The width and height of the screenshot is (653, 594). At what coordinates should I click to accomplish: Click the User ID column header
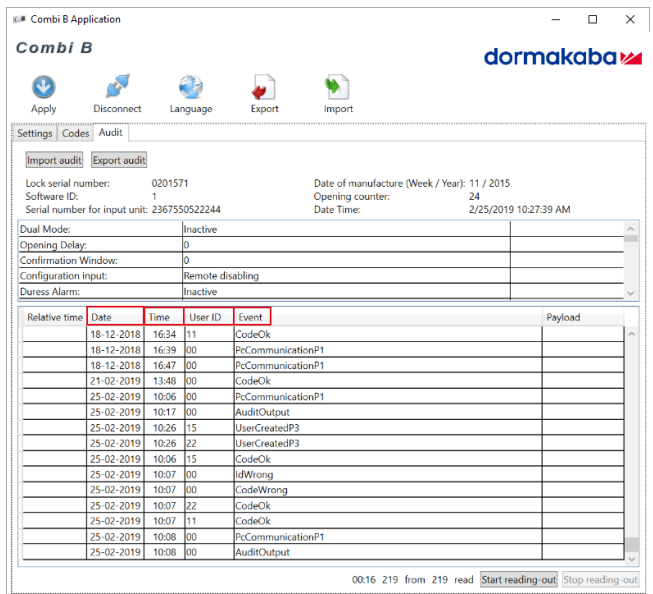coord(209,317)
